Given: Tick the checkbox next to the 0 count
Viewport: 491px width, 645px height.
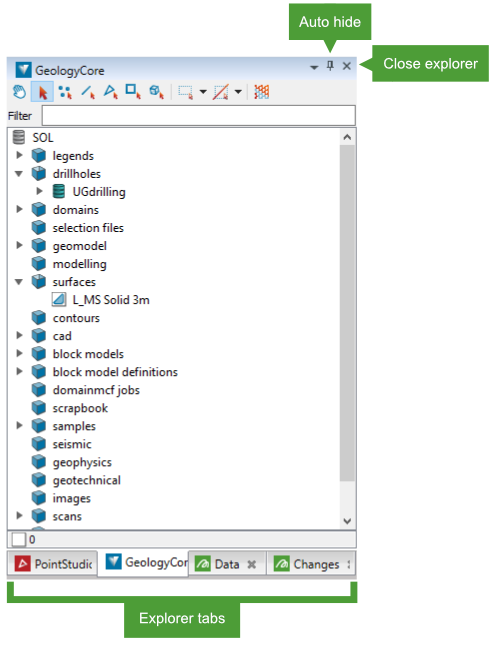Looking at the screenshot, I should click(19, 539).
